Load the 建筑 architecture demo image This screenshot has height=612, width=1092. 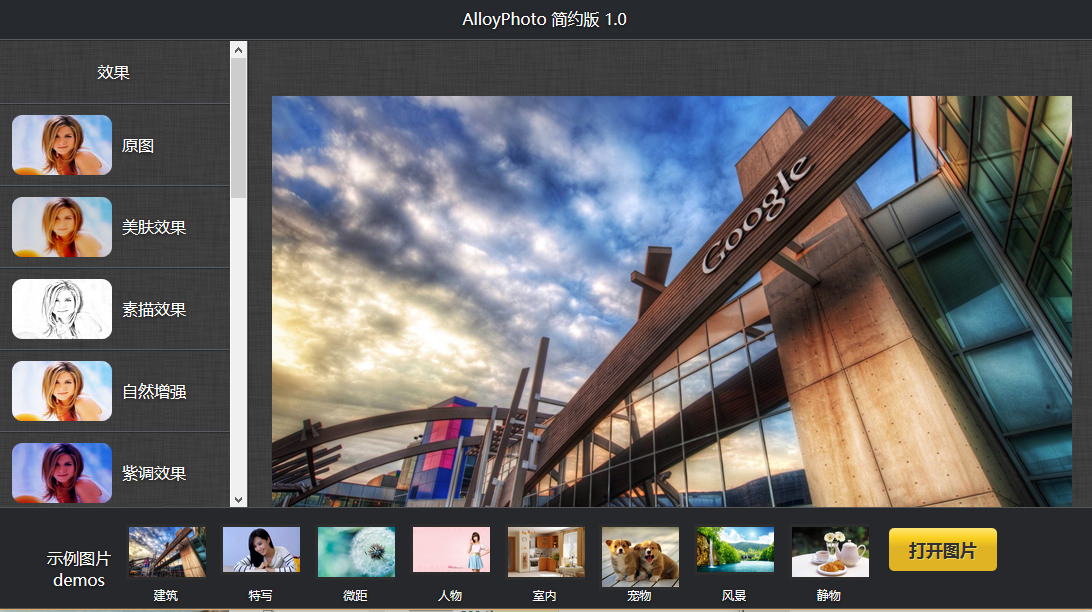[x=167, y=552]
